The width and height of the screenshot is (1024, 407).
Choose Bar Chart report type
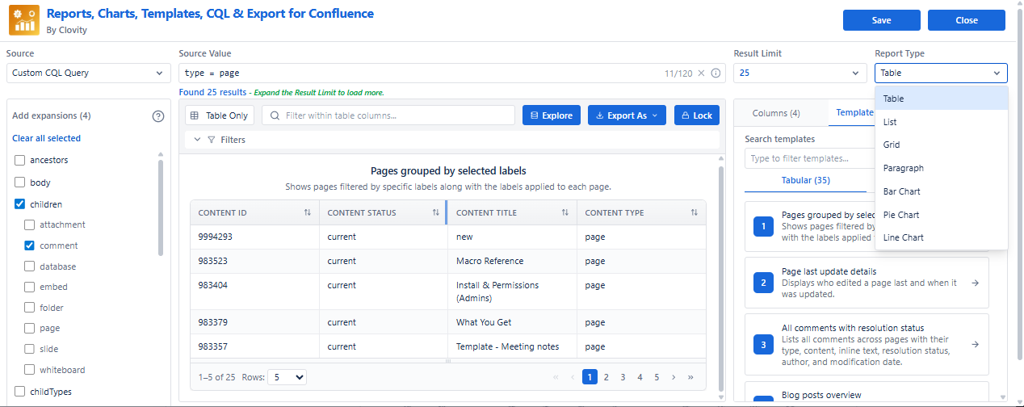pos(942,191)
